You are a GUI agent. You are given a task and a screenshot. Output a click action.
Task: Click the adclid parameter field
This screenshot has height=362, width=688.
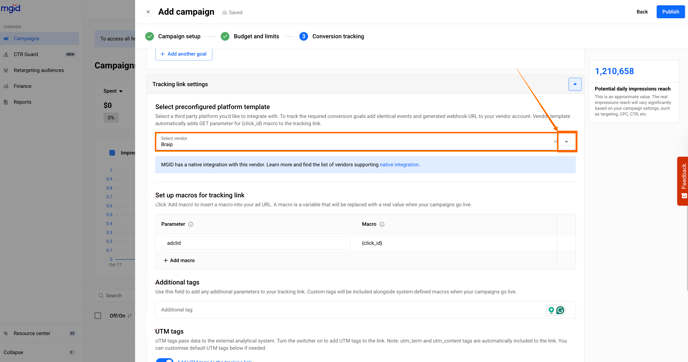tap(256, 243)
